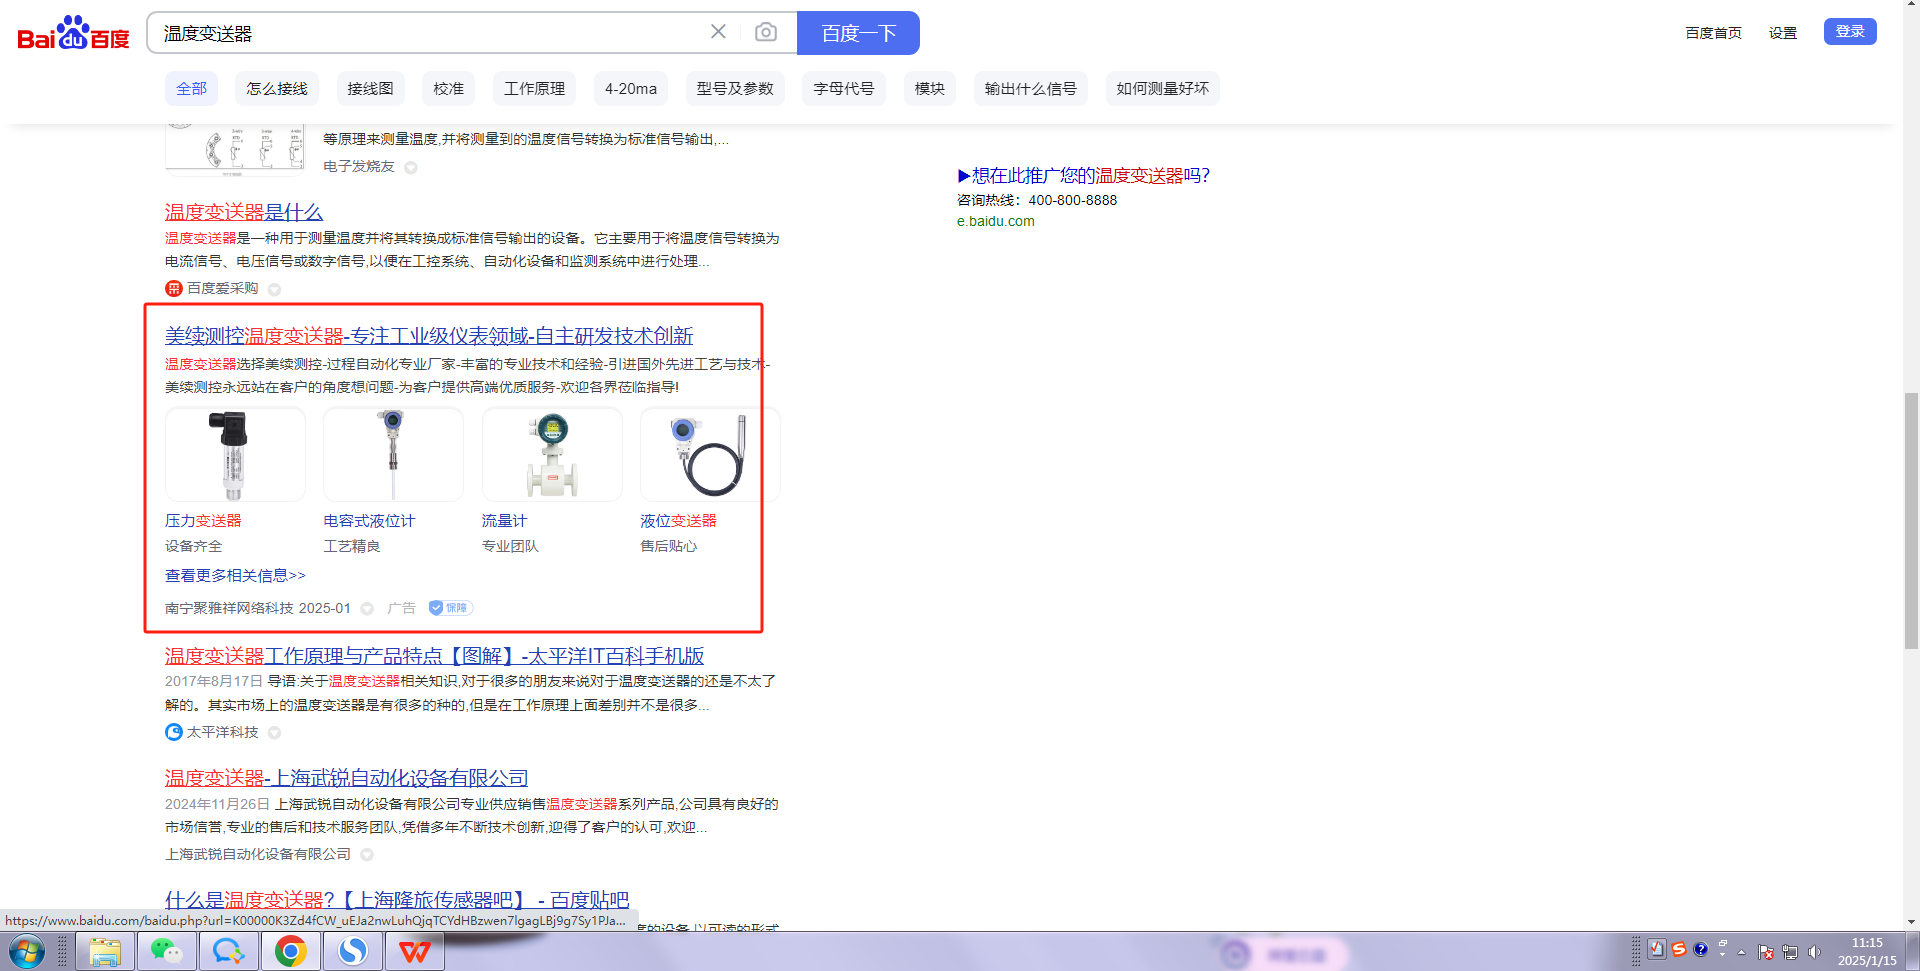Expand dropdown next to 百度爱采购 source
The image size is (1920, 971).
(x=274, y=289)
